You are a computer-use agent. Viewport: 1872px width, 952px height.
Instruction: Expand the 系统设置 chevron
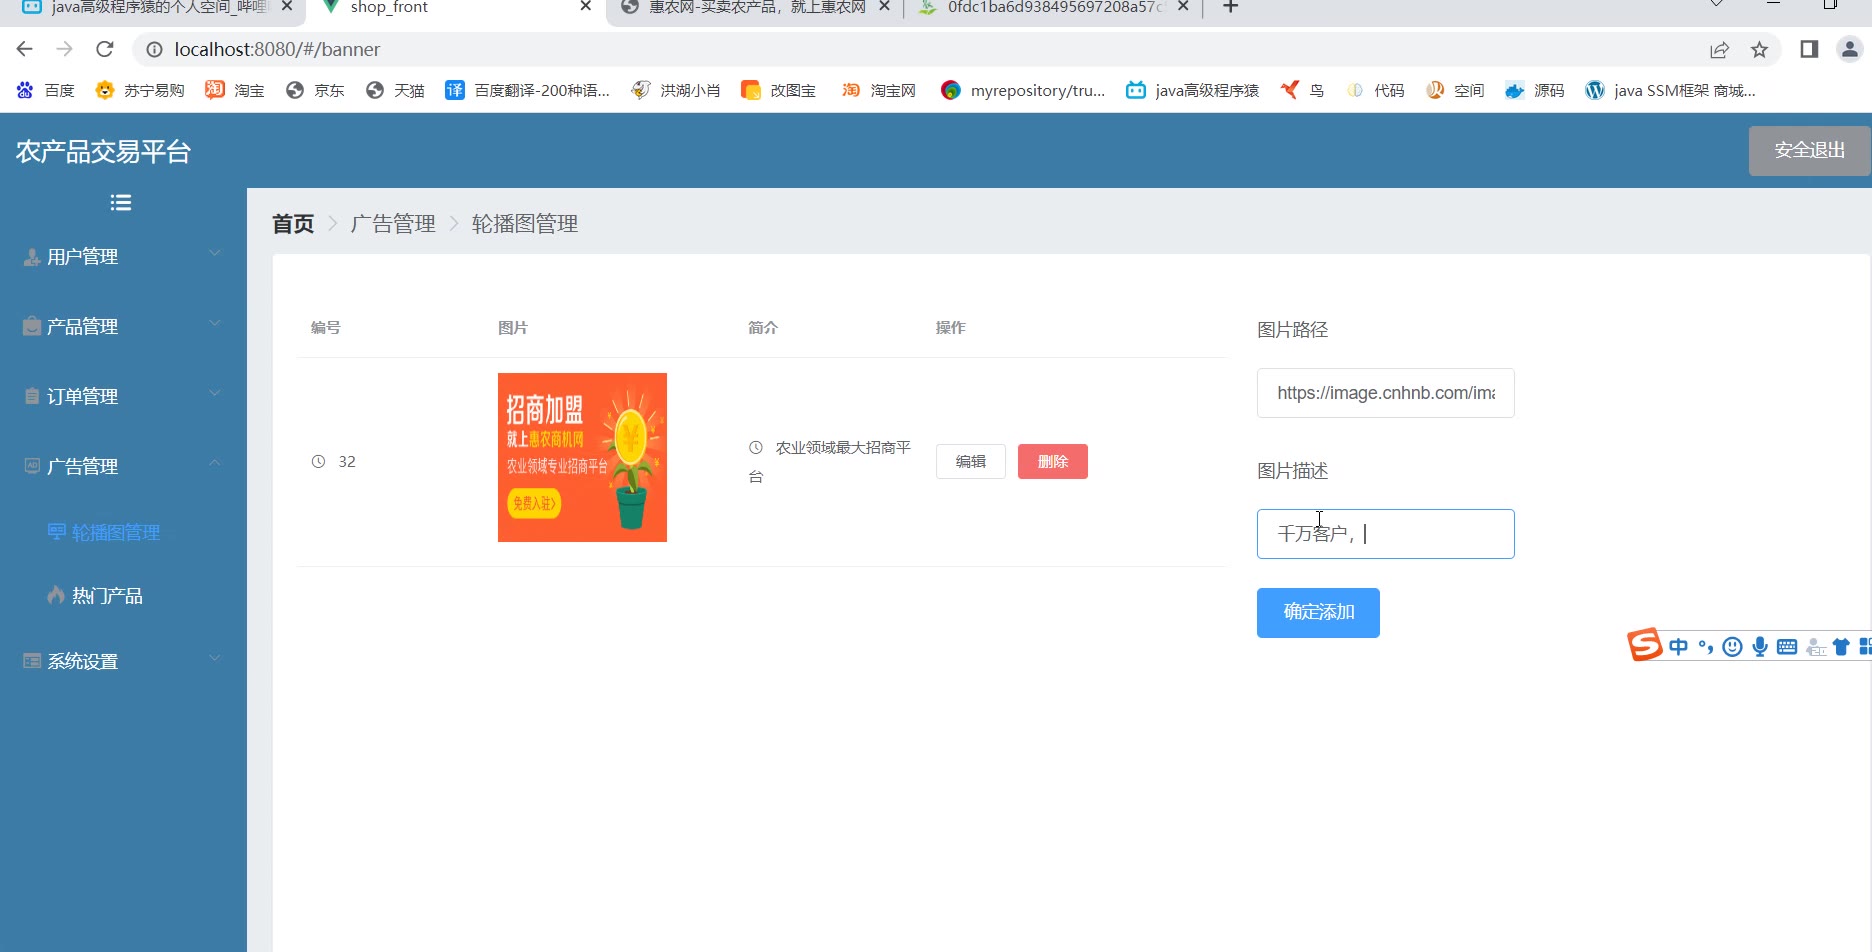pos(214,658)
